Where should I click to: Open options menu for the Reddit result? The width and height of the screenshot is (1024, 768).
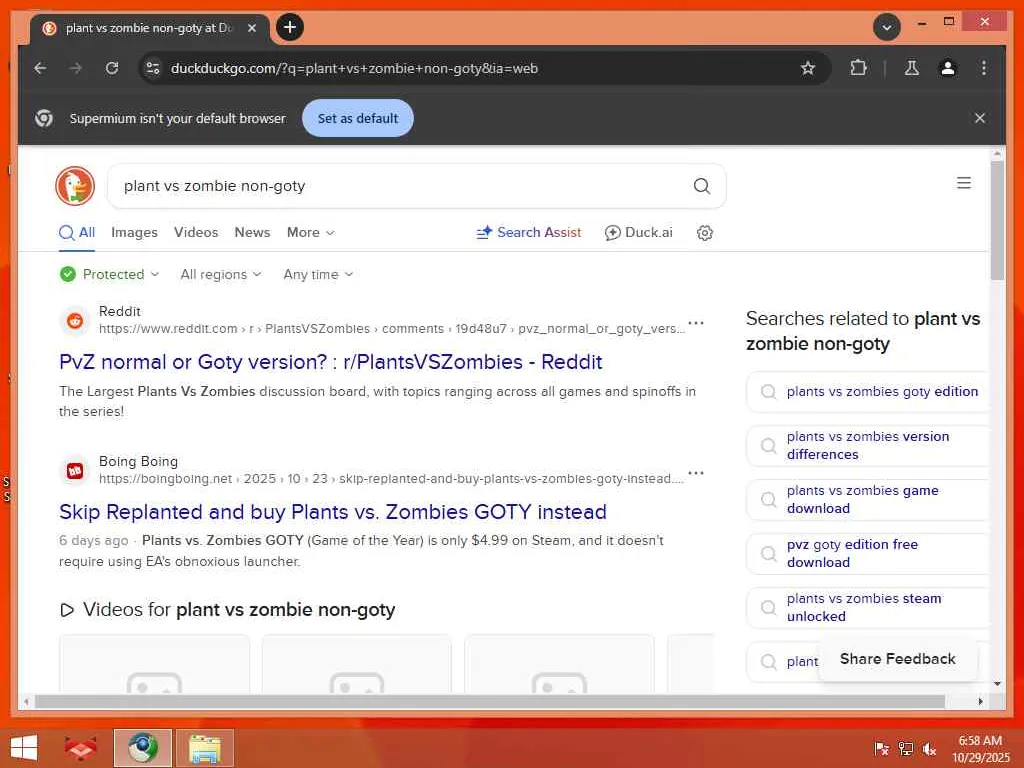(x=696, y=323)
